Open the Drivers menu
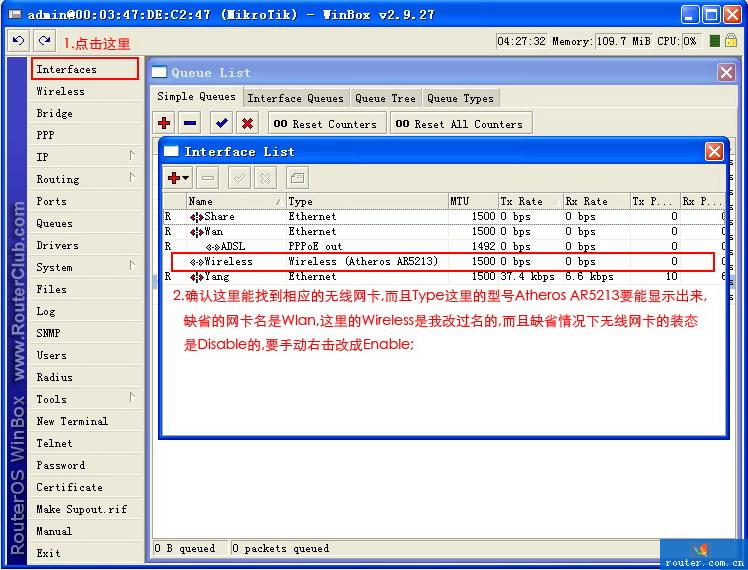The height and width of the screenshot is (570, 748). point(86,245)
